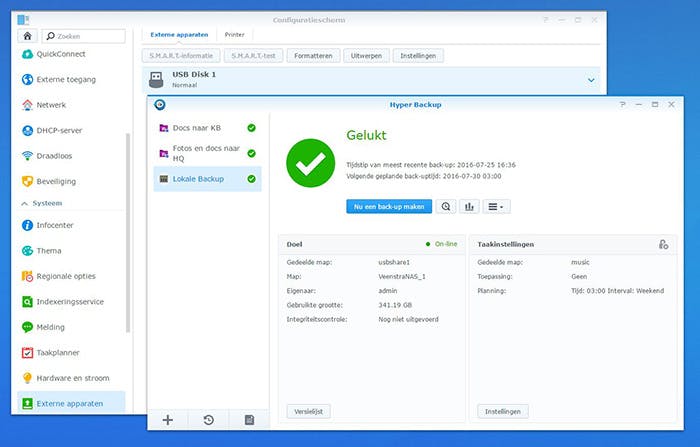Open the backup log icon

click(x=250, y=420)
